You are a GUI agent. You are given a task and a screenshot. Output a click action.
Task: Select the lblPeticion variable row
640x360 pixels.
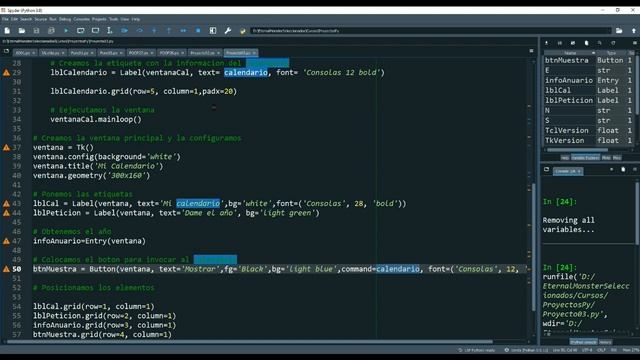click(589, 100)
